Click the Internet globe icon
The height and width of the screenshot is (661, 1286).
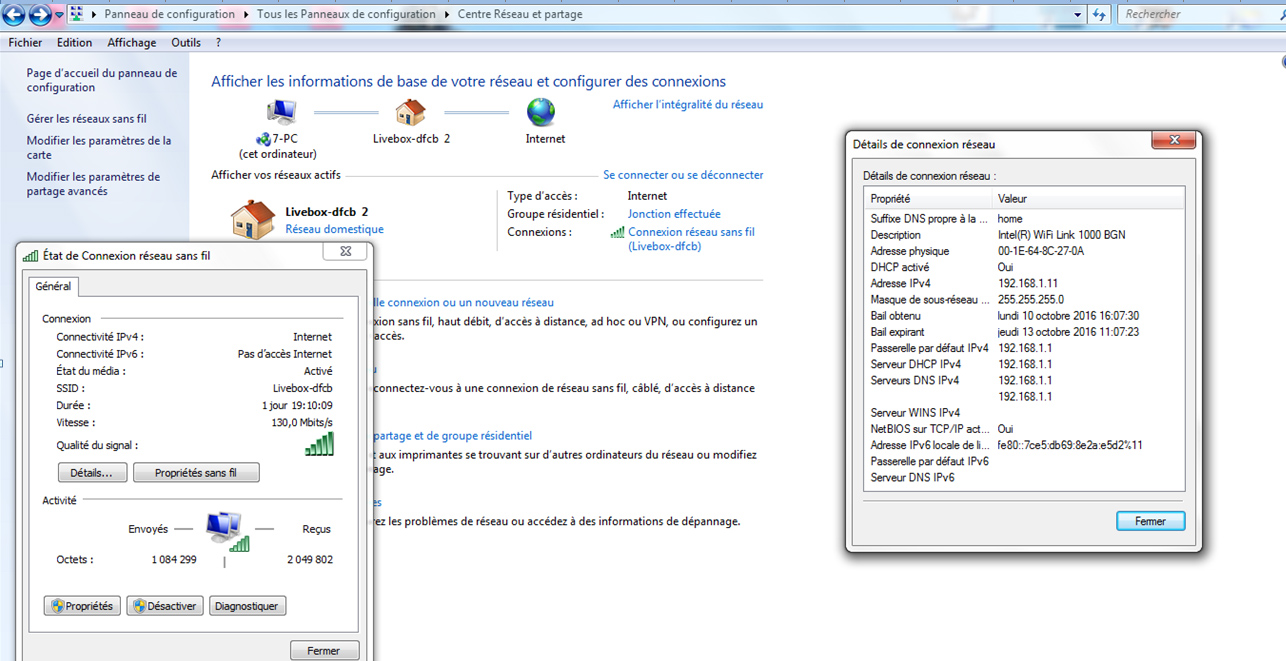click(541, 112)
